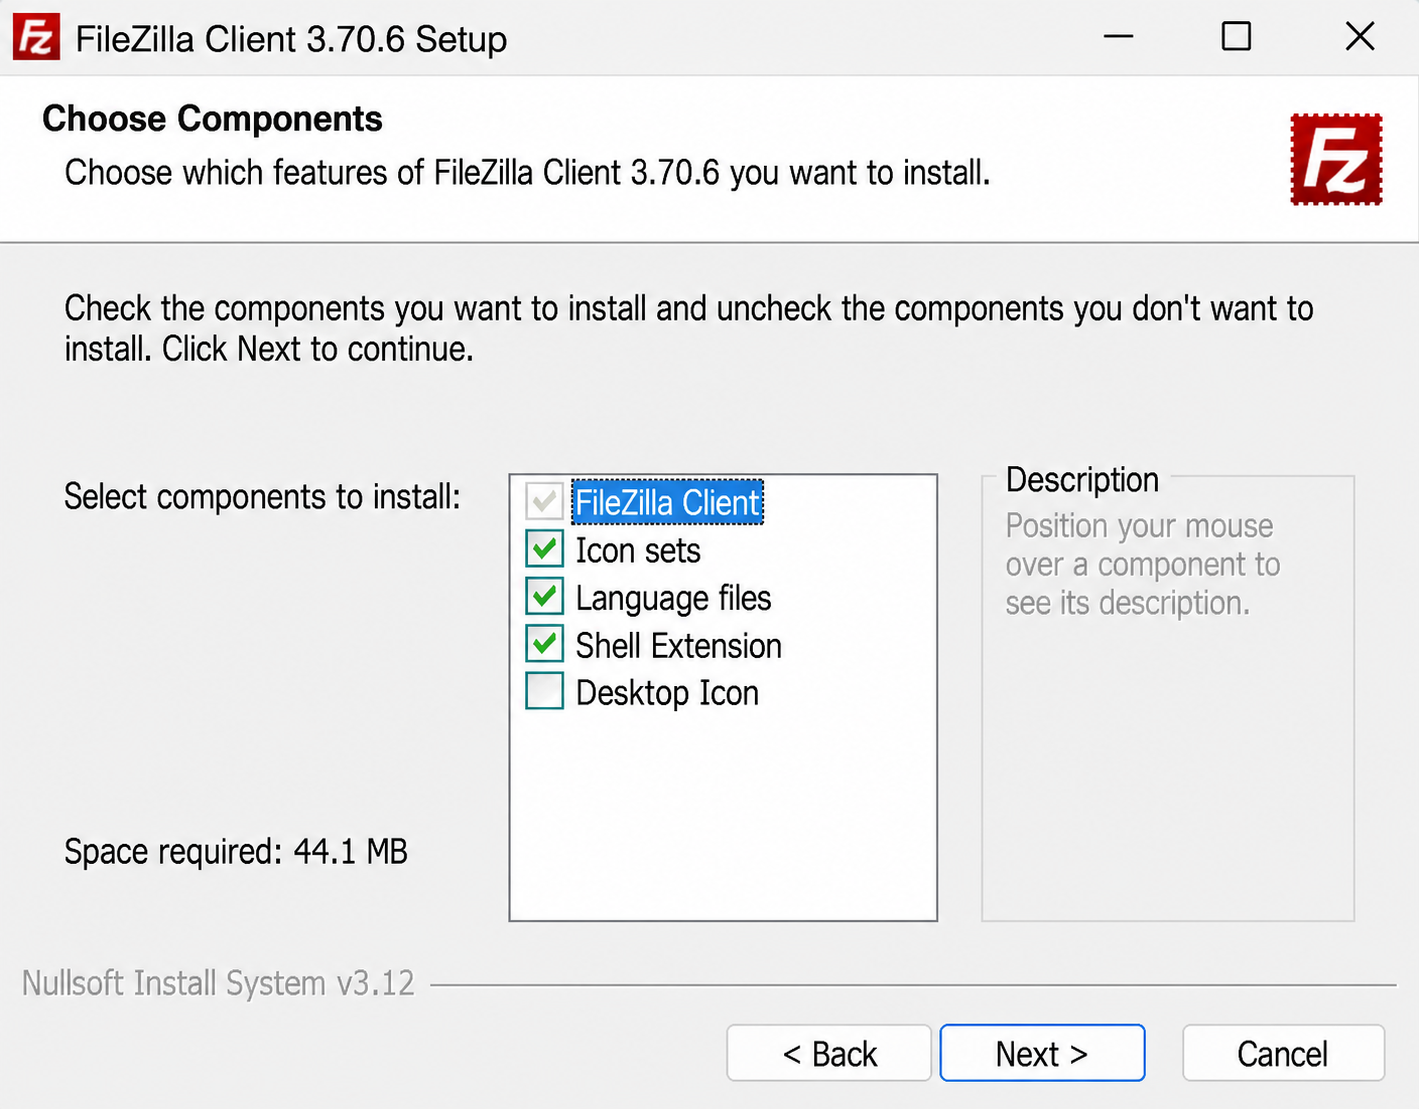The image size is (1419, 1109).
Task: Click the Choose Components heading
Action: point(212,119)
